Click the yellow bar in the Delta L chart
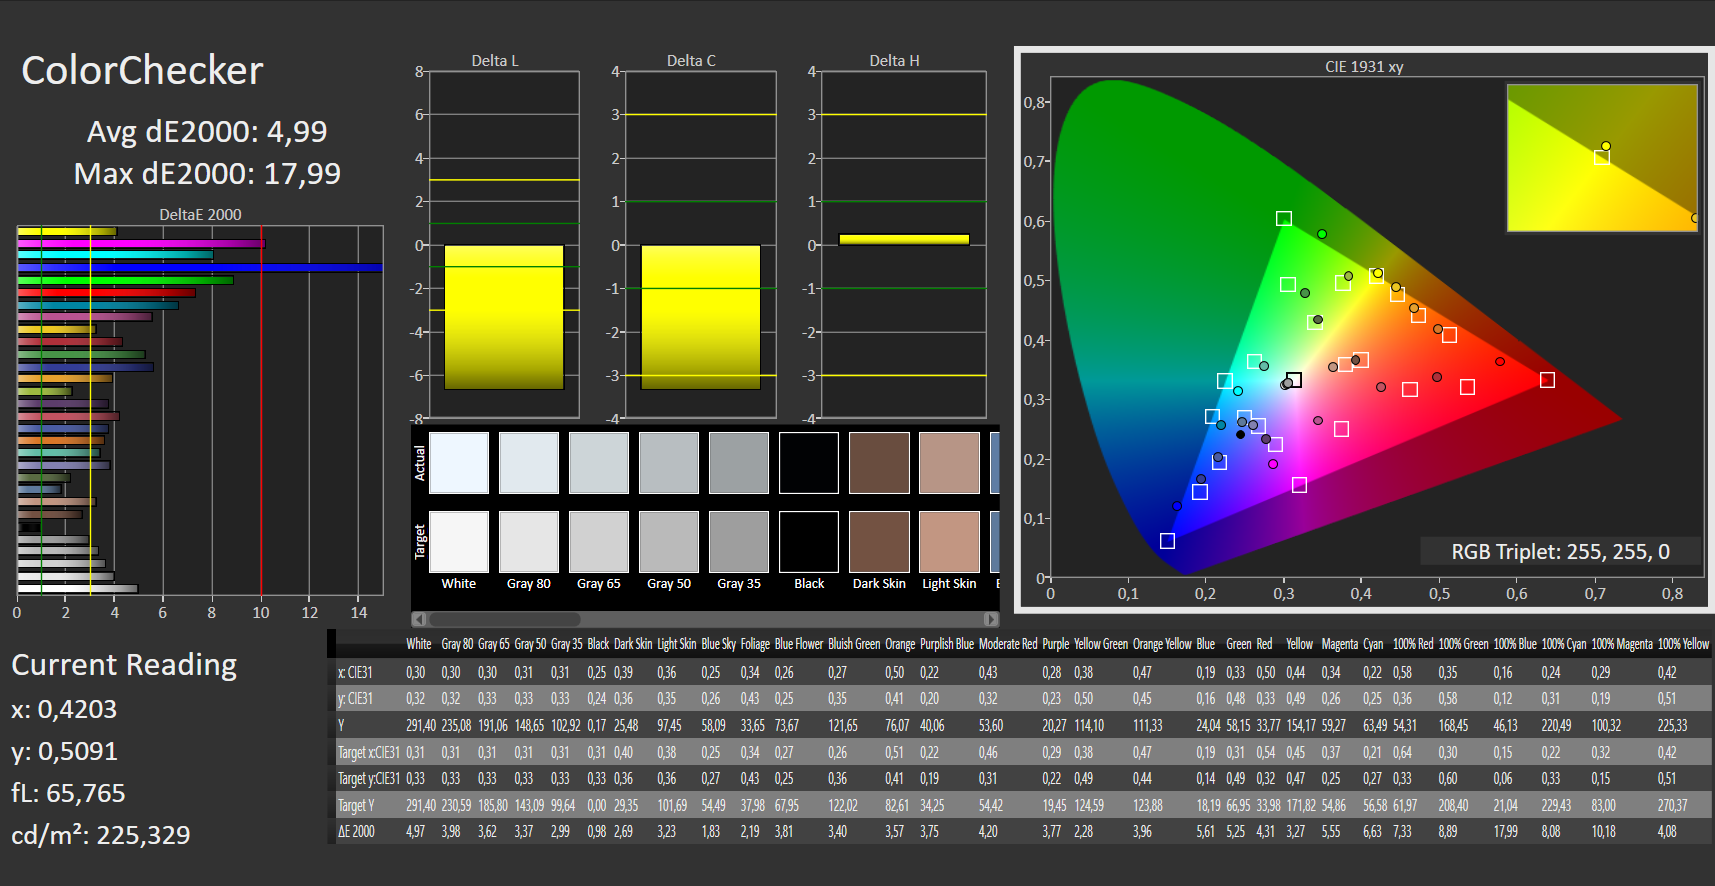 pyautogui.click(x=504, y=318)
